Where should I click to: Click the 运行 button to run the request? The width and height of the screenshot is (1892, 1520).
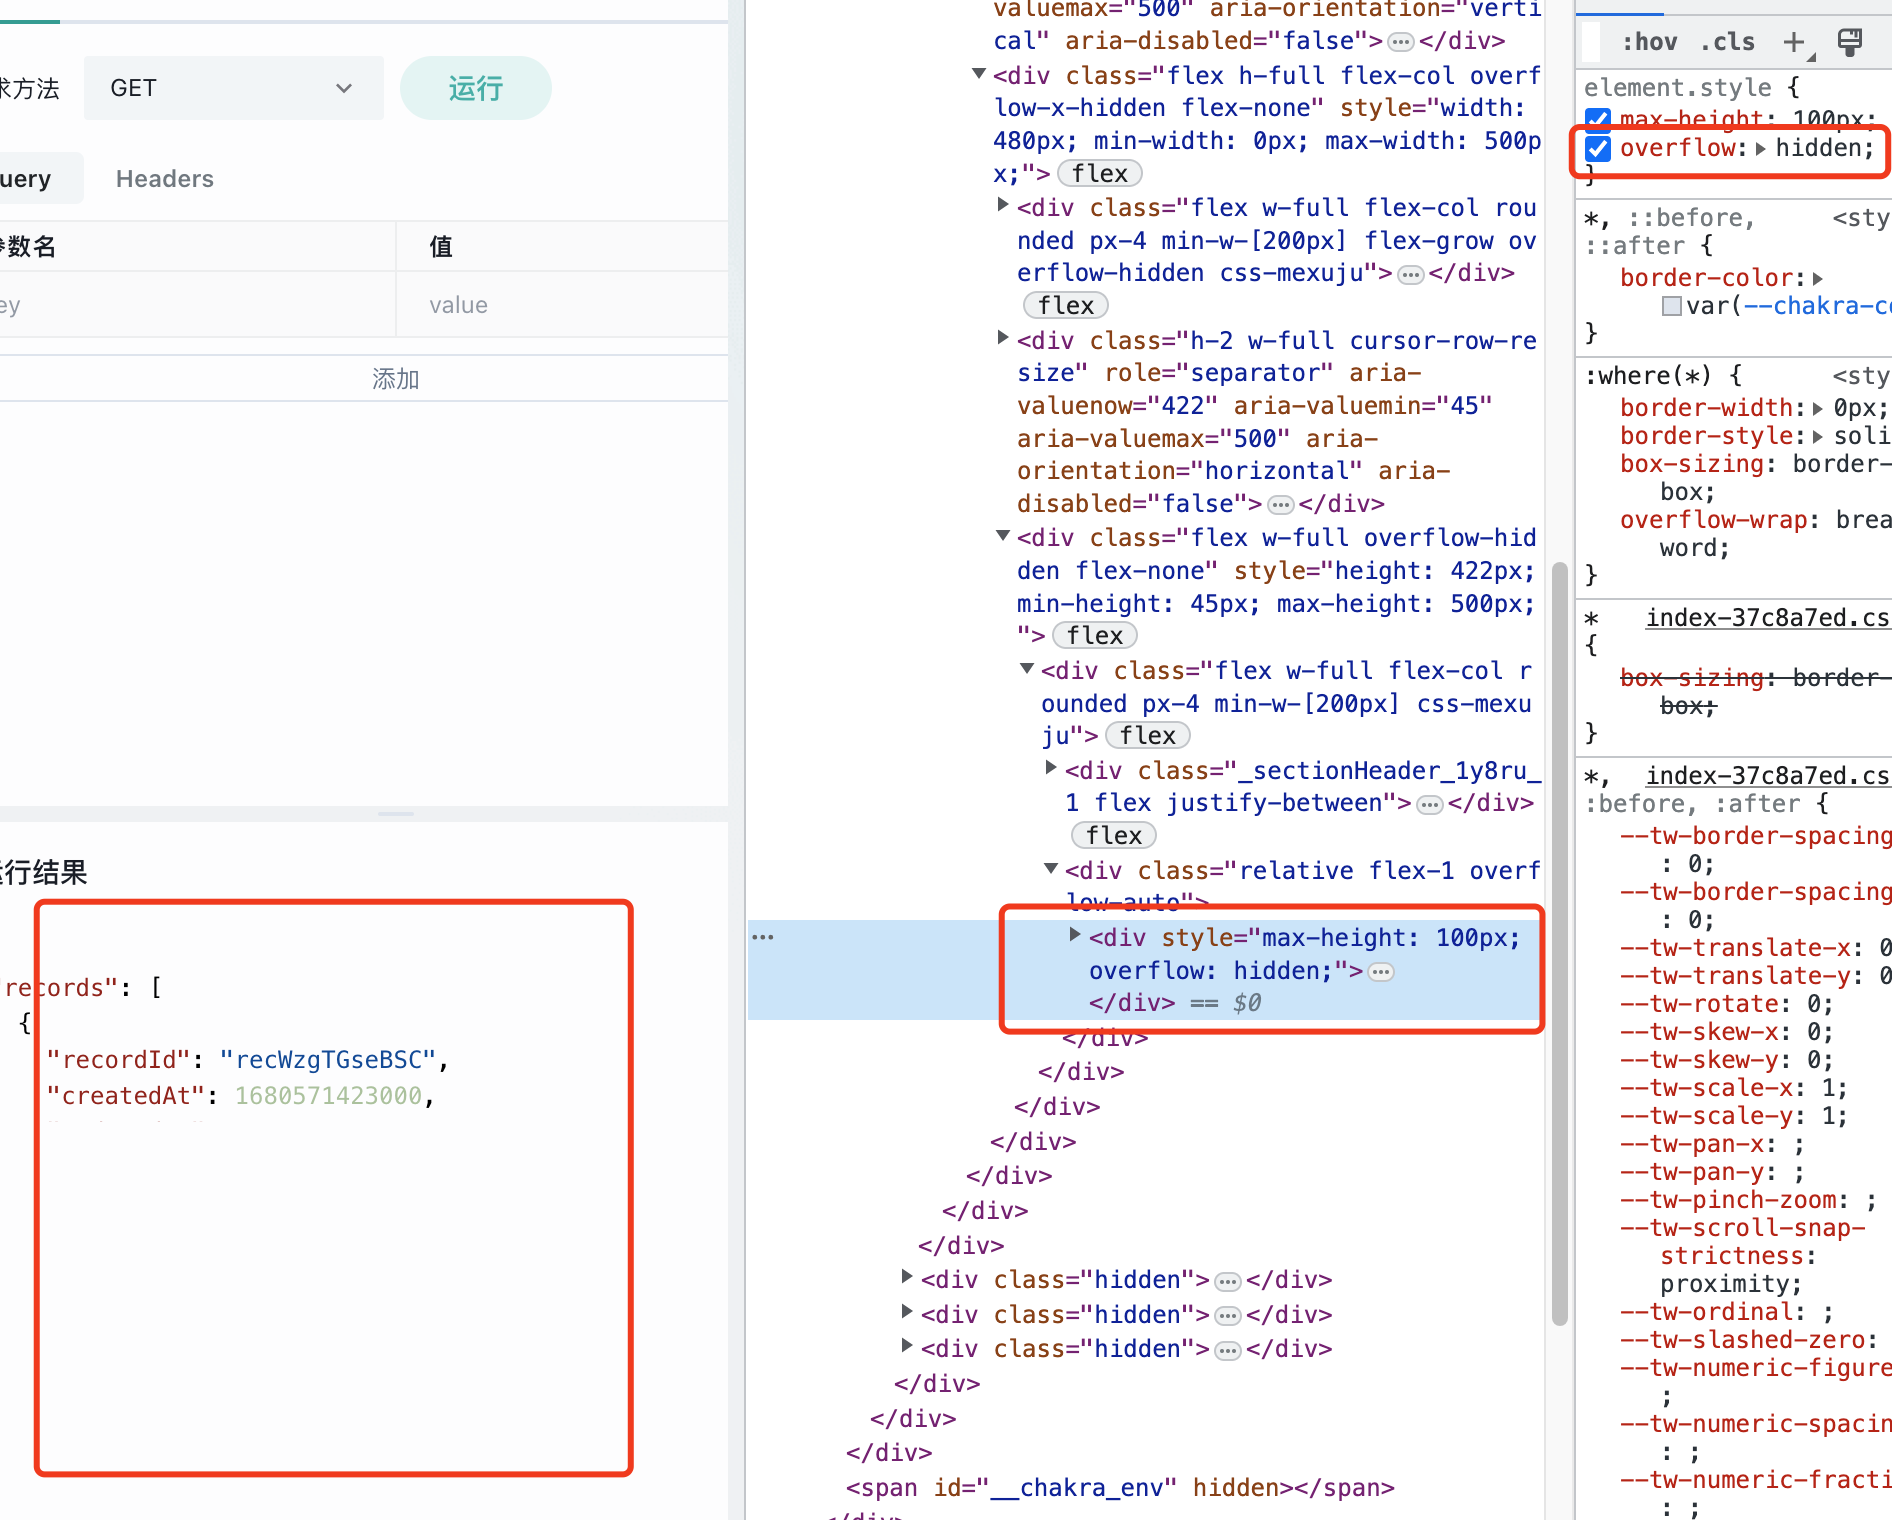pos(475,88)
